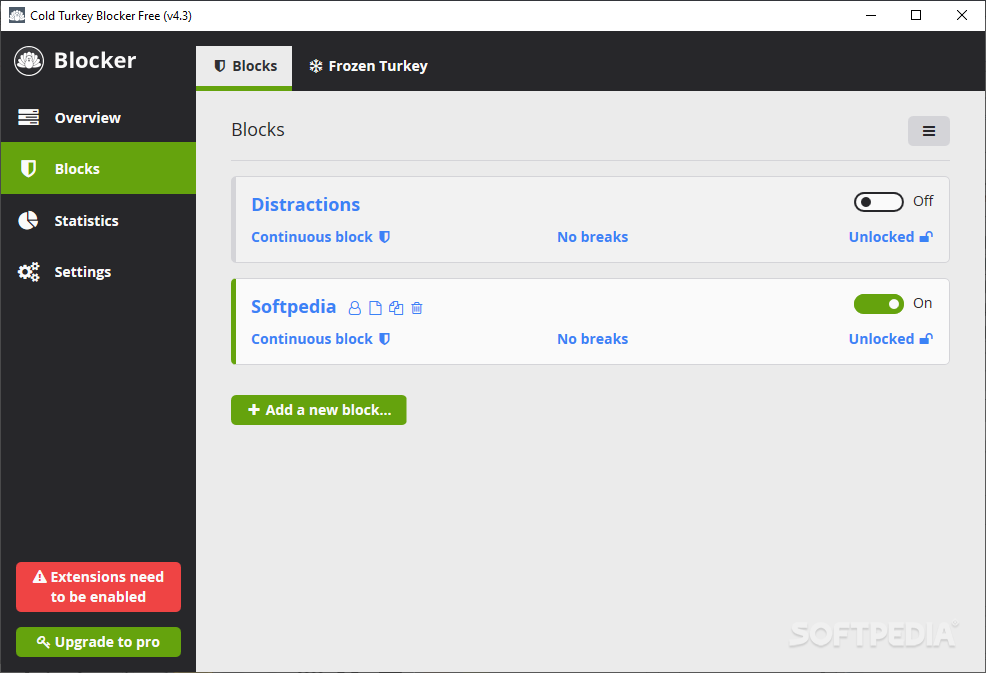986x673 pixels.
Task: Close the Cold Turkey Blocker window
Action: pos(961,15)
